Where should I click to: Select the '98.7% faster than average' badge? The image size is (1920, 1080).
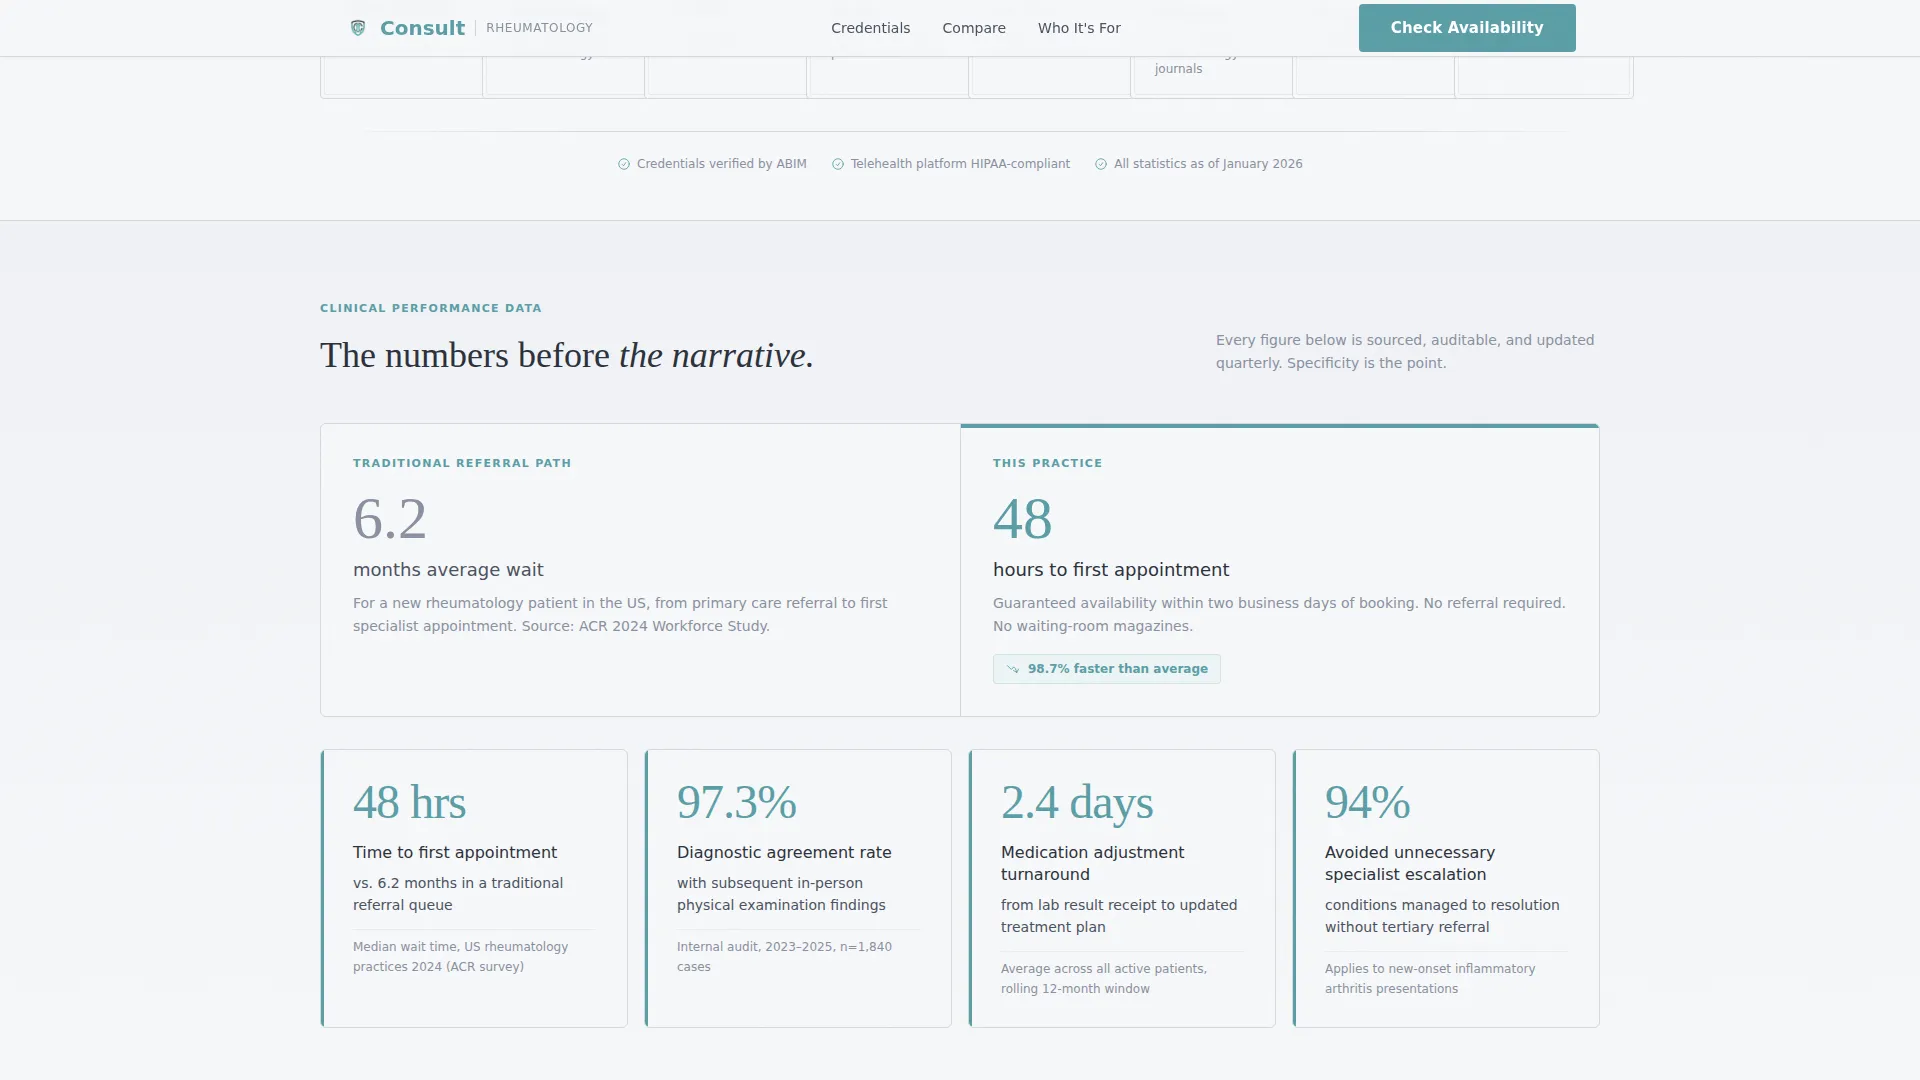pyautogui.click(x=1106, y=669)
